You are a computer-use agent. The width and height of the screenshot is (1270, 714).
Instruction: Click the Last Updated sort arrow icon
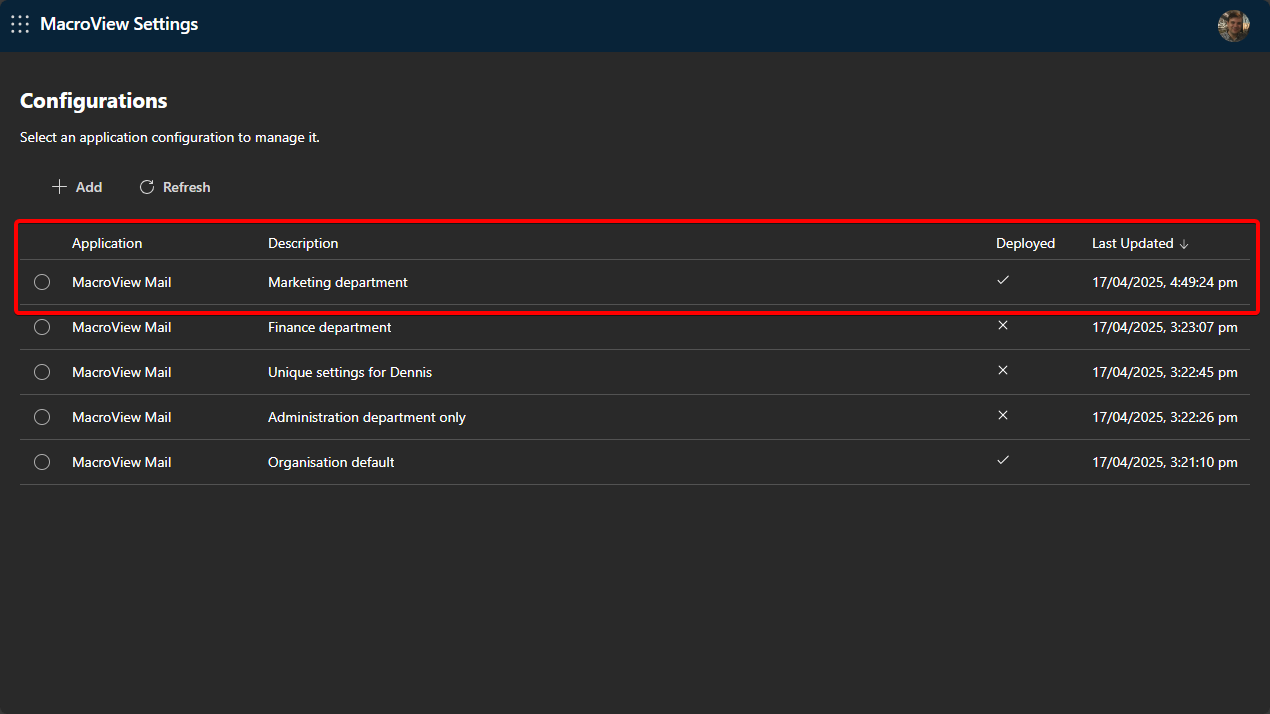click(x=1184, y=244)
